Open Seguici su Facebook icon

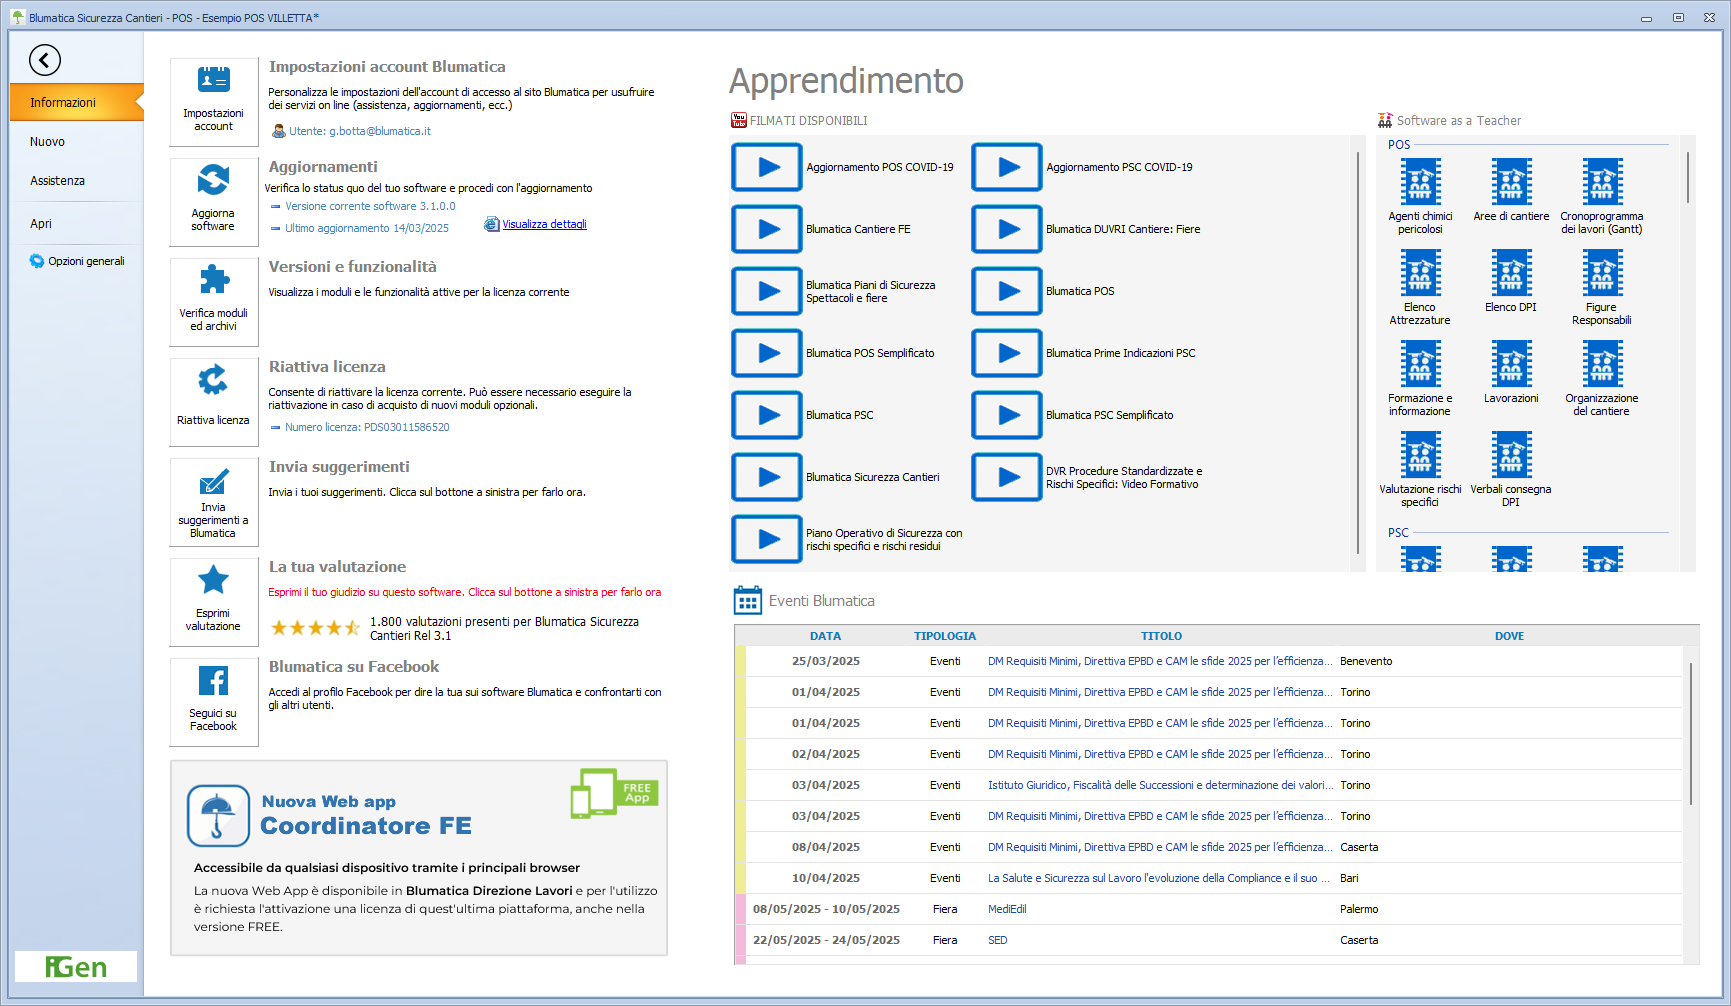[x=214, y=702]
